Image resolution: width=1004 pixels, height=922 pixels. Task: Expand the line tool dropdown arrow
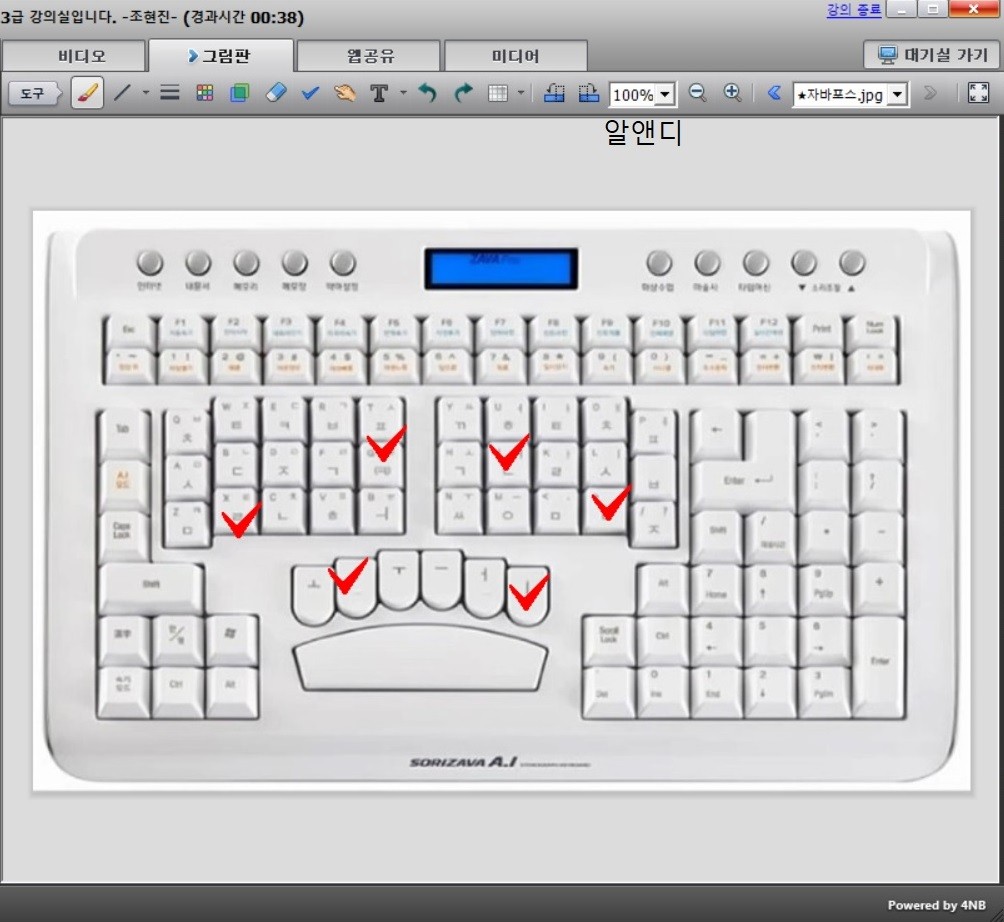pyautogui.click(x=145, y=93)
